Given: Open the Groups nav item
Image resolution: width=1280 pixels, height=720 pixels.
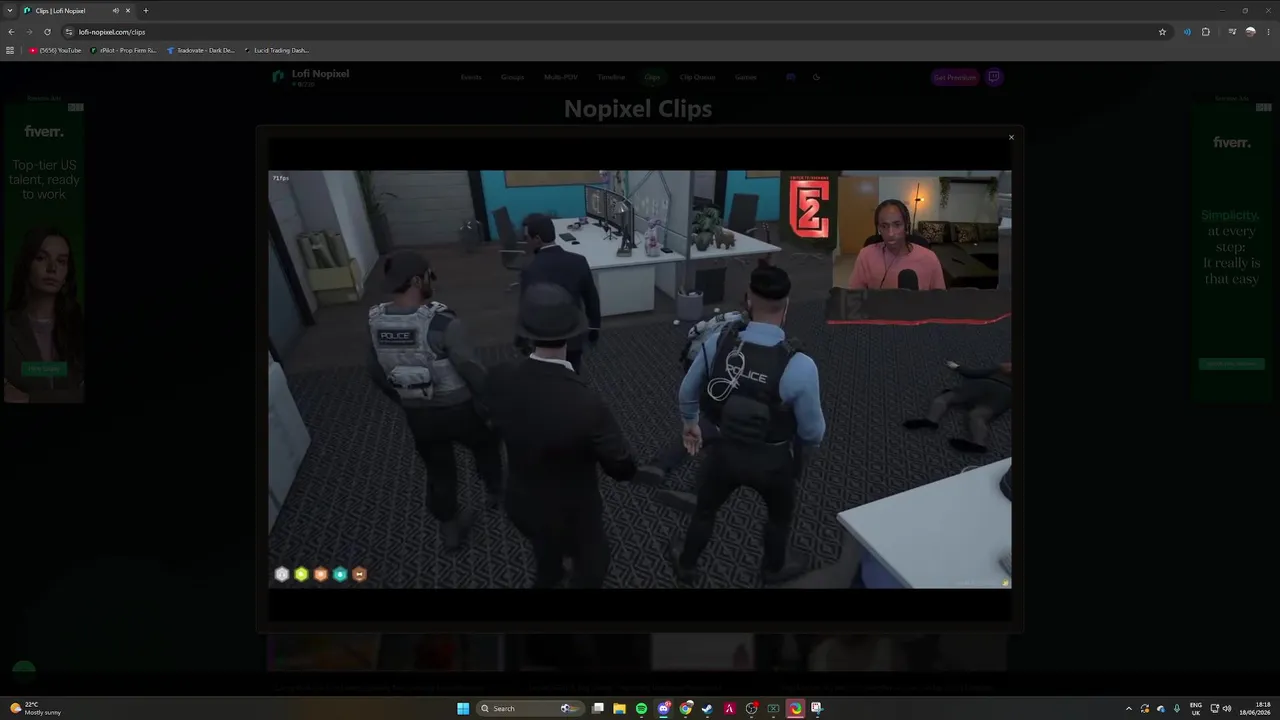Looking at the screenshot, I should 512,77.
